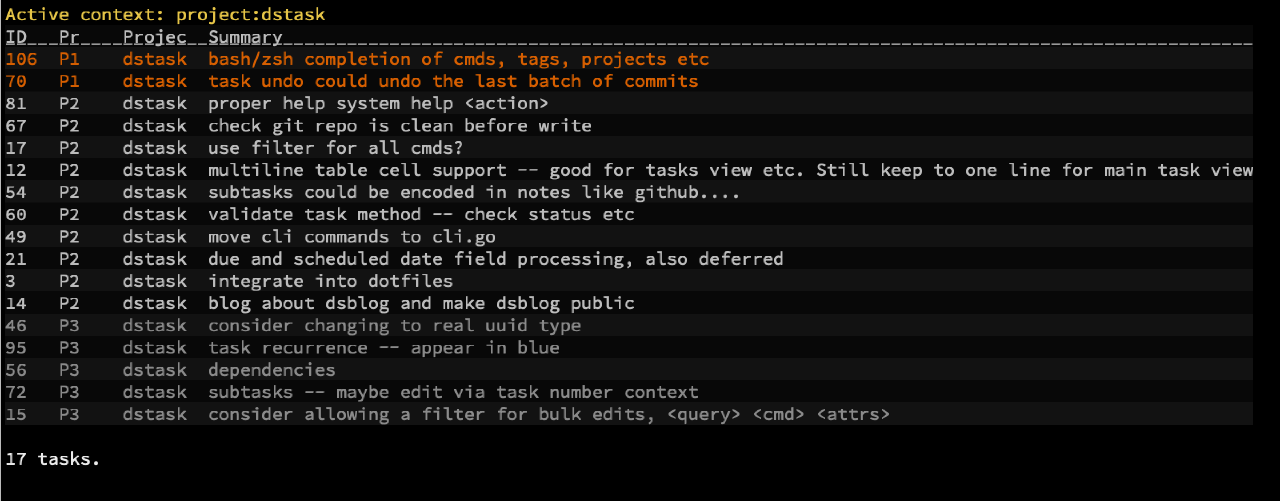Click the 'ID' column header
This screenshot has width=1280, height=501.
tap(16, 37)
